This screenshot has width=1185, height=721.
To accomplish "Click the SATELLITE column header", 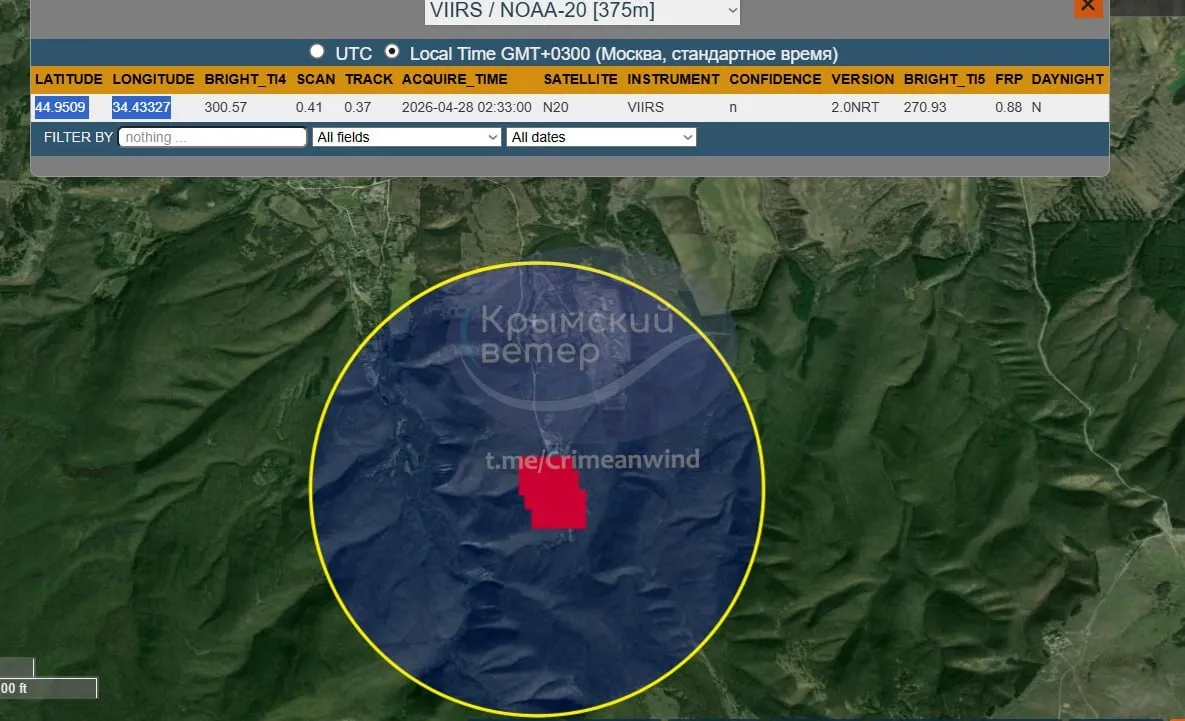I will point(580,79).
